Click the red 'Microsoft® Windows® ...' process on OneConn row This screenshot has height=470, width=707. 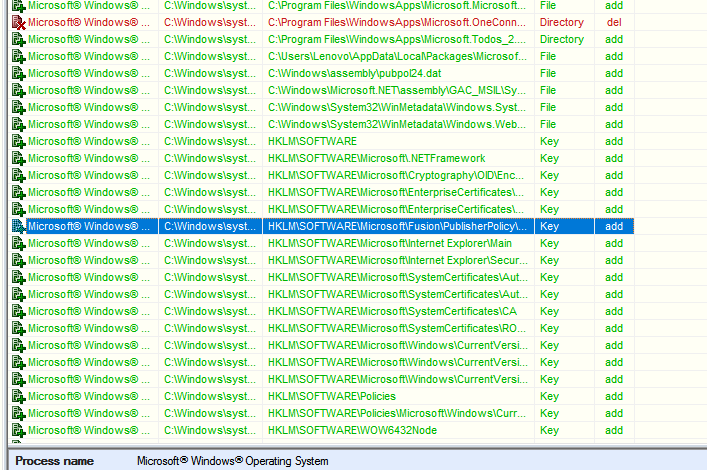tap(89, 22)
